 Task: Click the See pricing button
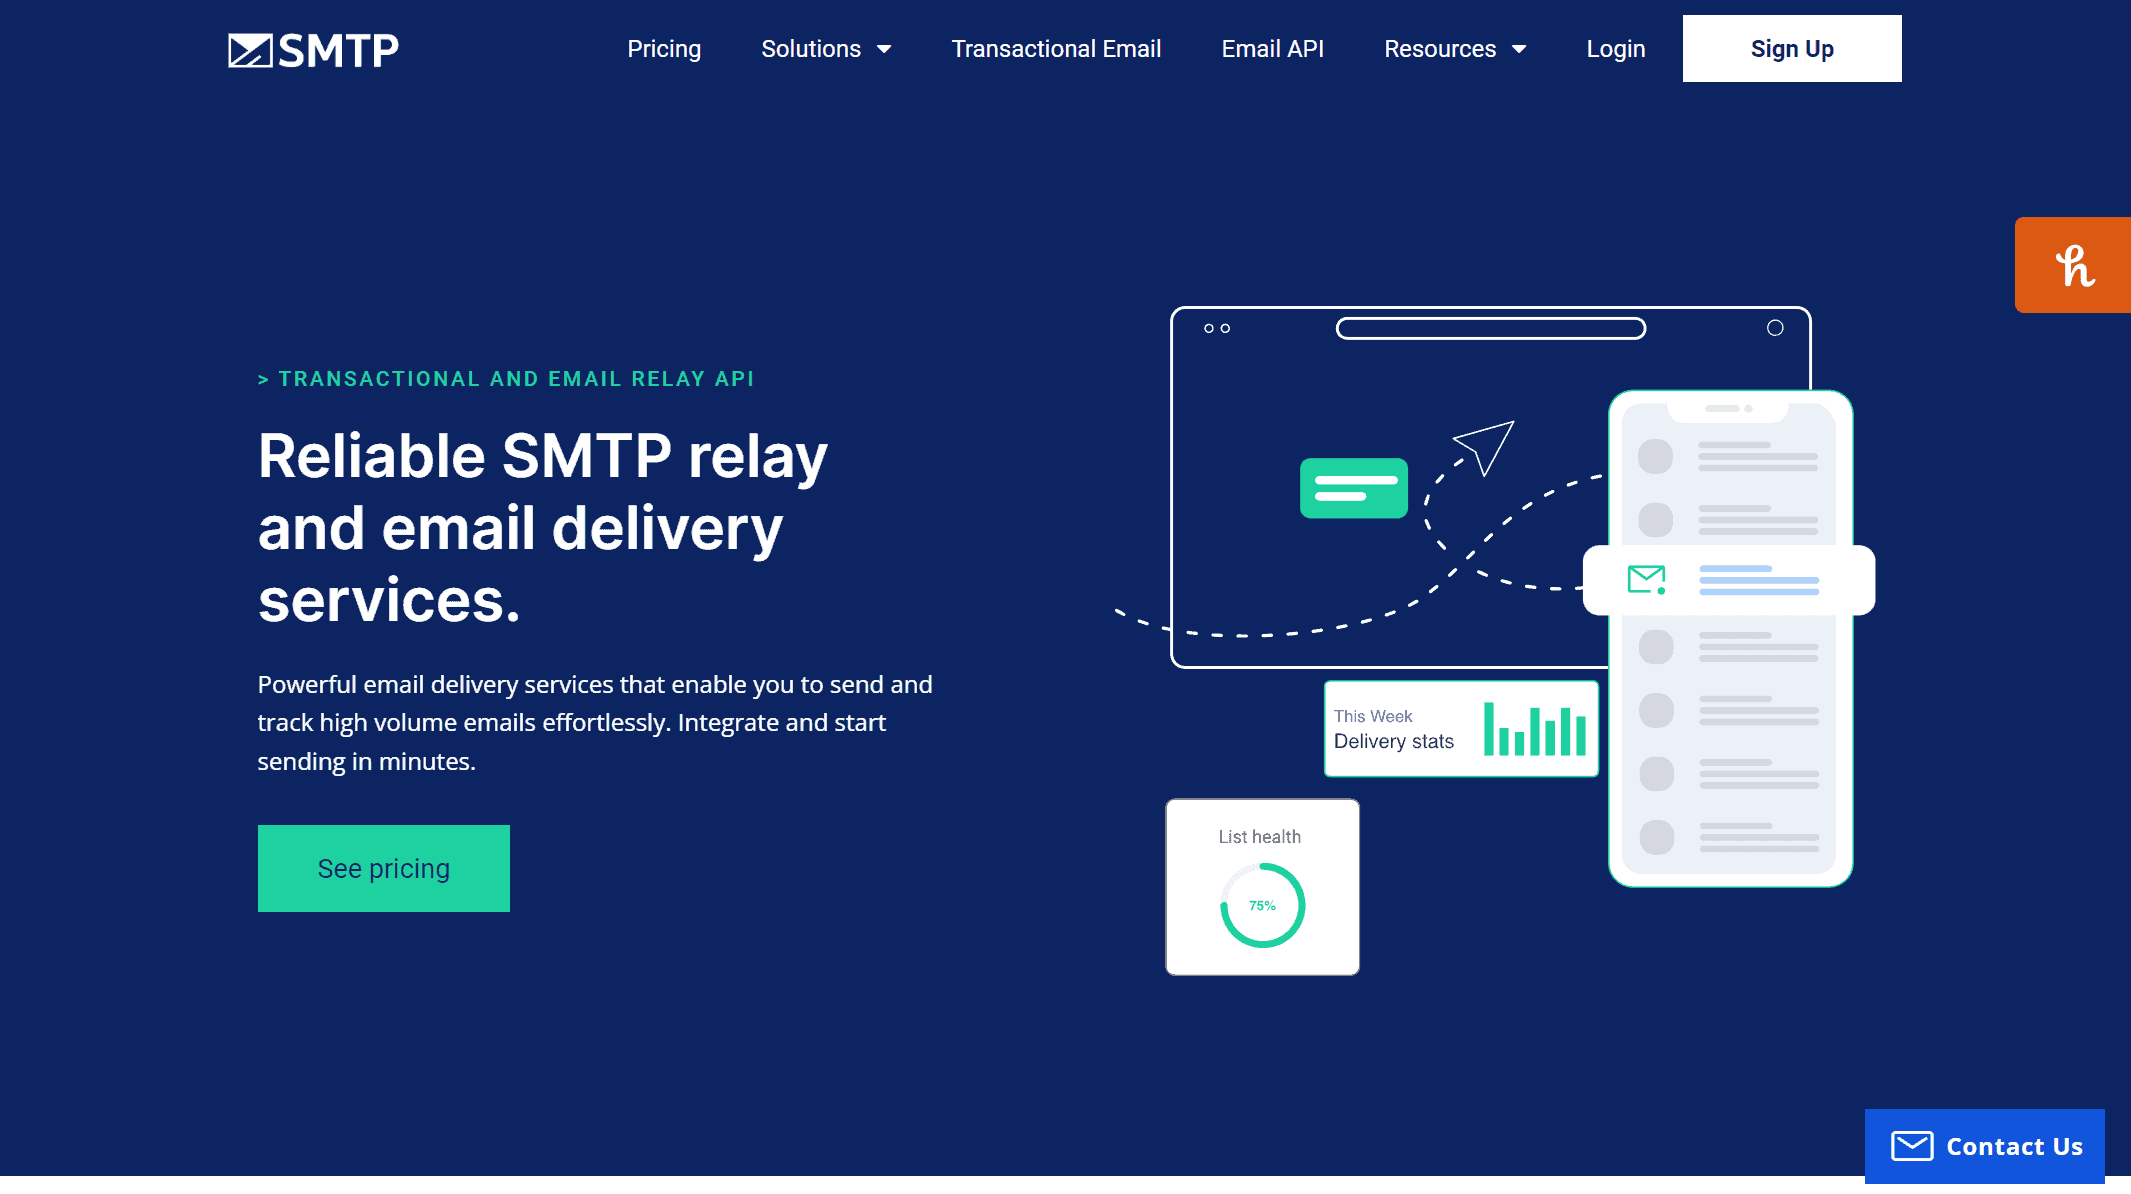(383, 866)
